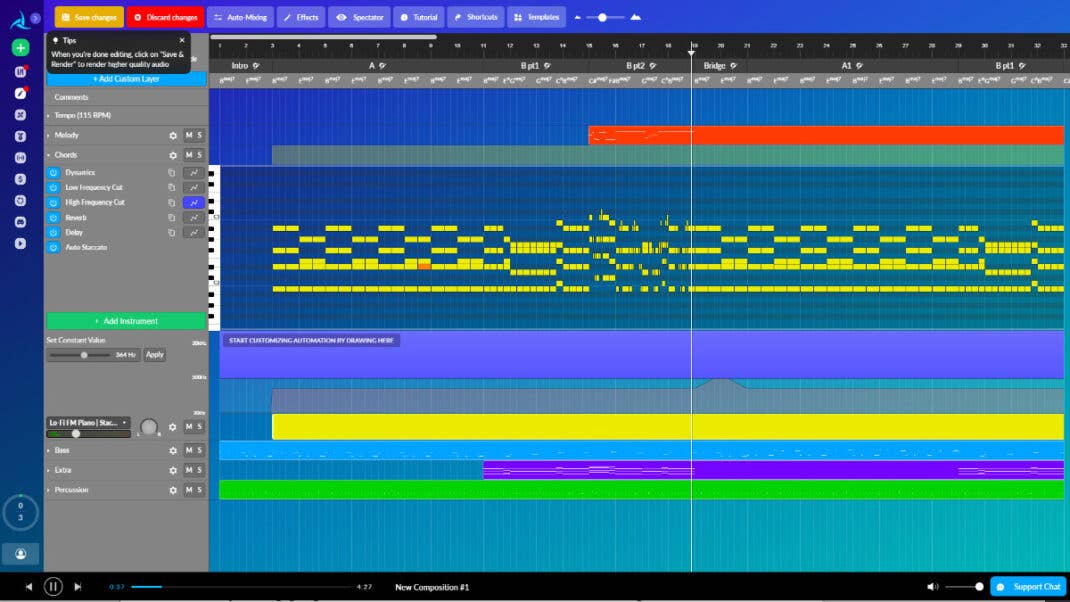The width and height of the screenshot is (1070, 602).
Task: Open Chords layer settings gear
Action: pos(173,156)
